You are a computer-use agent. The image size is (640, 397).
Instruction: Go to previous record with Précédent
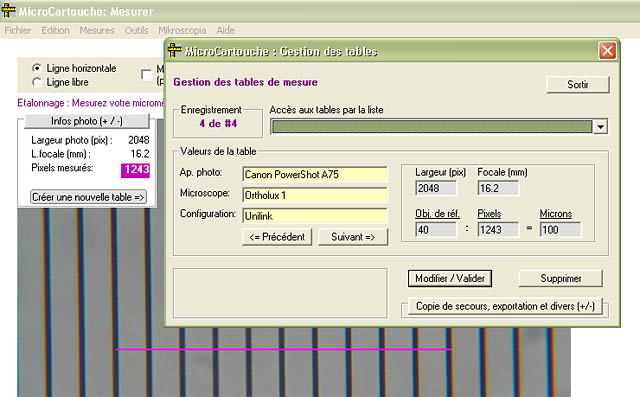[x=277, y=237]
